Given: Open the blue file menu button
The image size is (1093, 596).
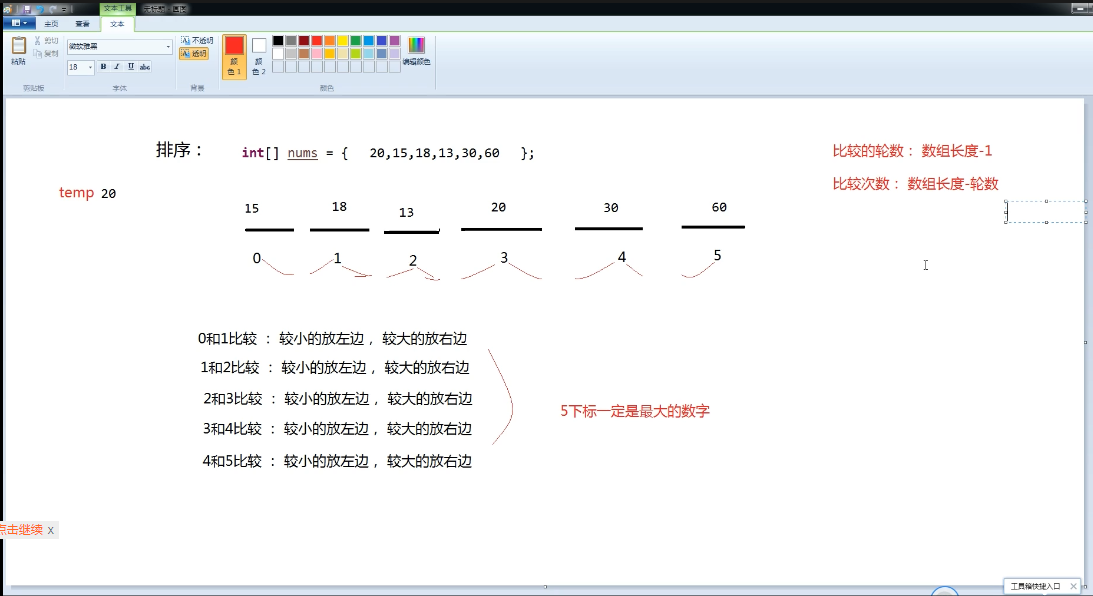Looking at the screenshot, I should point(19,24).
